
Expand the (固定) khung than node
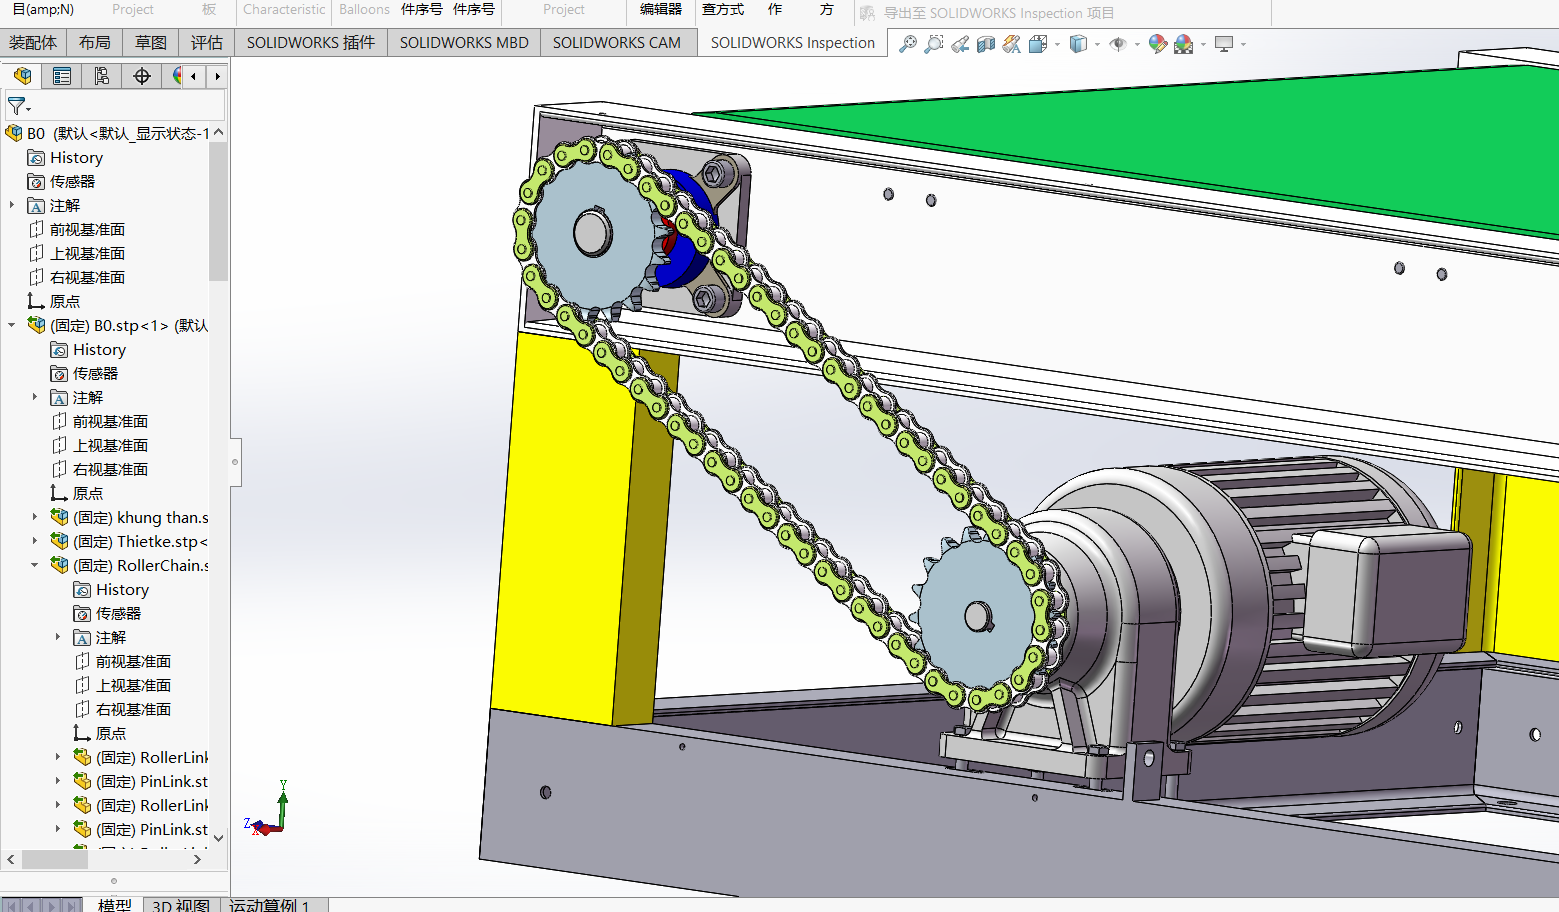click(35, 517)
